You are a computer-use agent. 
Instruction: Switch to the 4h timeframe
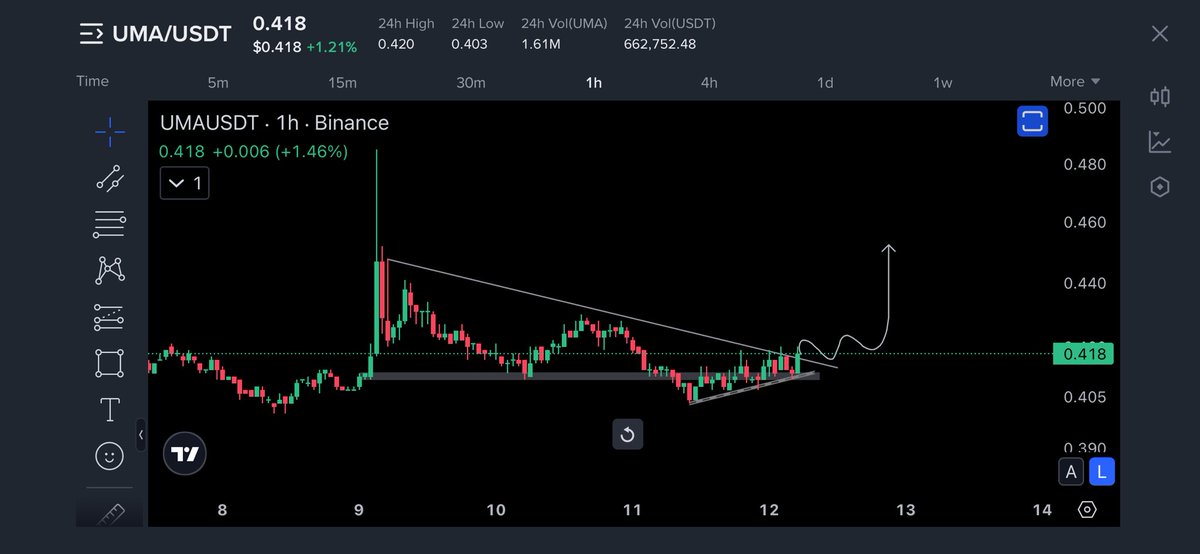coord(709,83)
